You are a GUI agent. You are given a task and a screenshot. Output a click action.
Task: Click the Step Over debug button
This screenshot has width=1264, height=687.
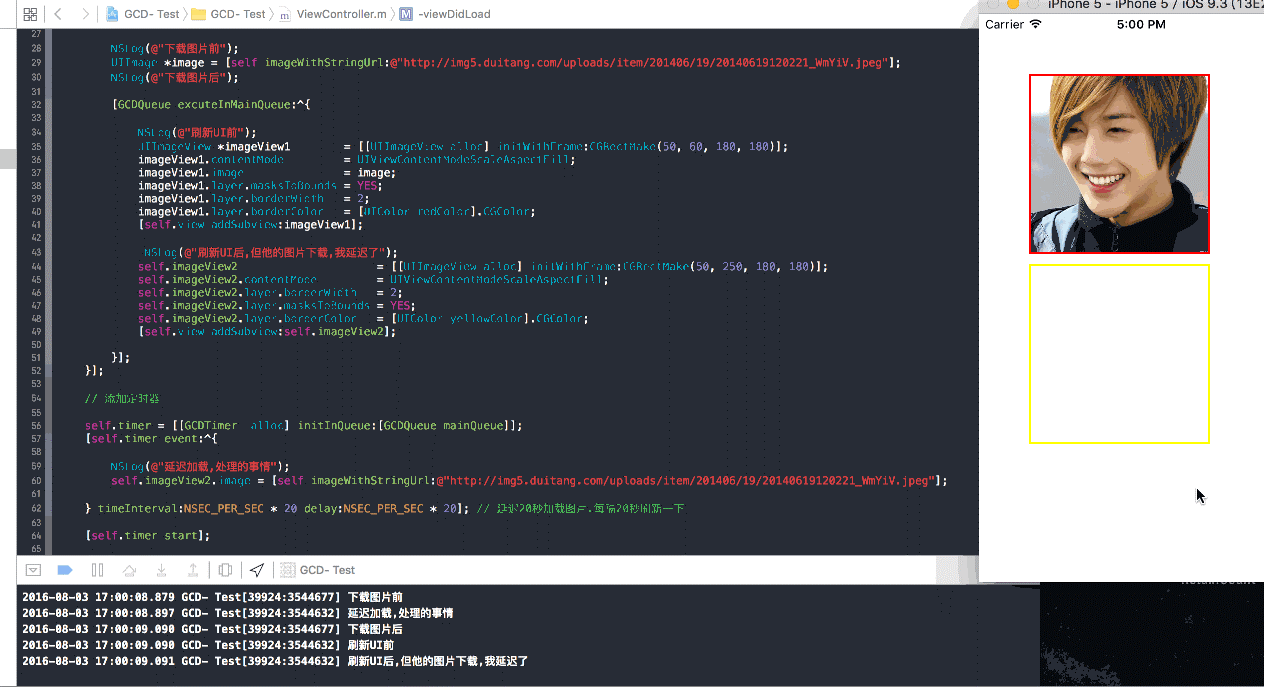tap(129, 570)
